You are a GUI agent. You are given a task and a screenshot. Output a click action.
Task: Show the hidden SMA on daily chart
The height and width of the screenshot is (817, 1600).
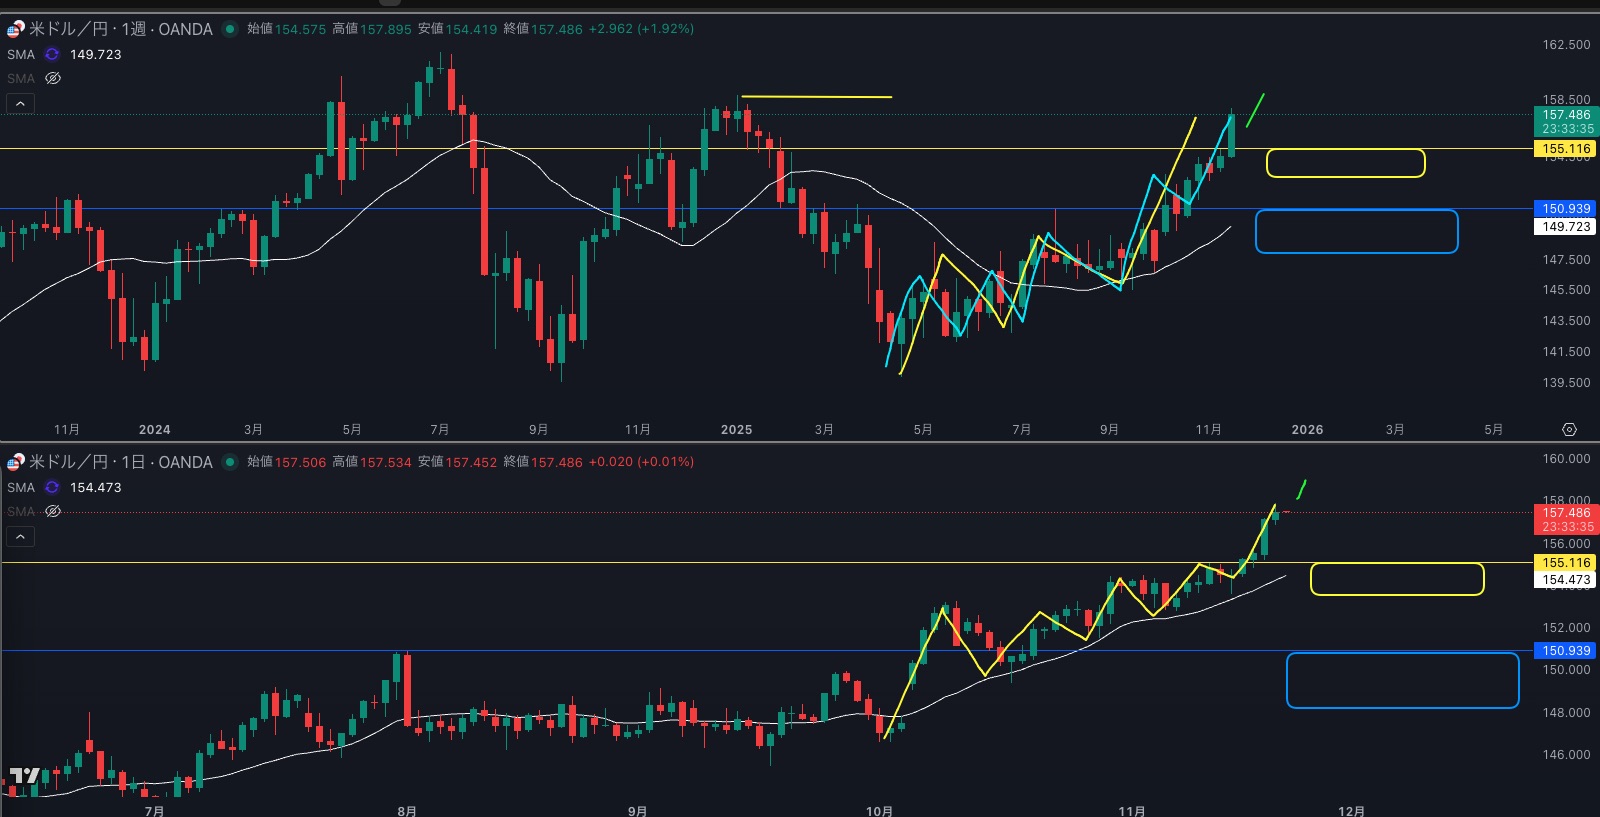pyautogui.click(x=53, y=511)
